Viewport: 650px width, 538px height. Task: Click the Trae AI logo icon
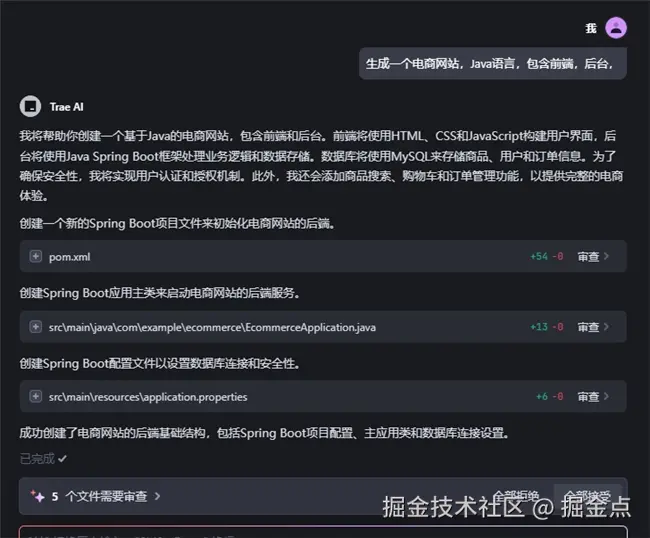pyautogui.click(x=30, y=107)
